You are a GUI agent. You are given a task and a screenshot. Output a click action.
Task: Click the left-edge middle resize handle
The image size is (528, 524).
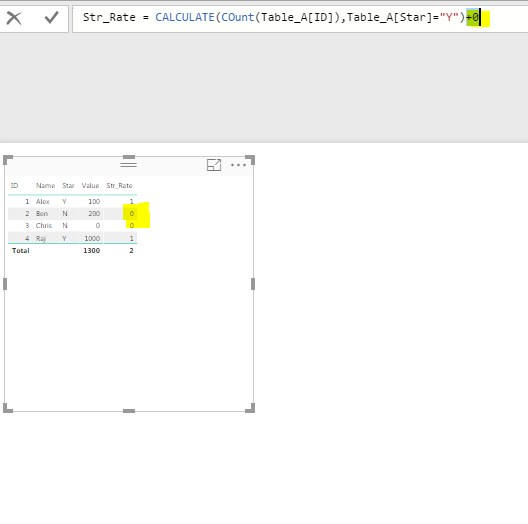pyautogui.click(x=5, y=284)
